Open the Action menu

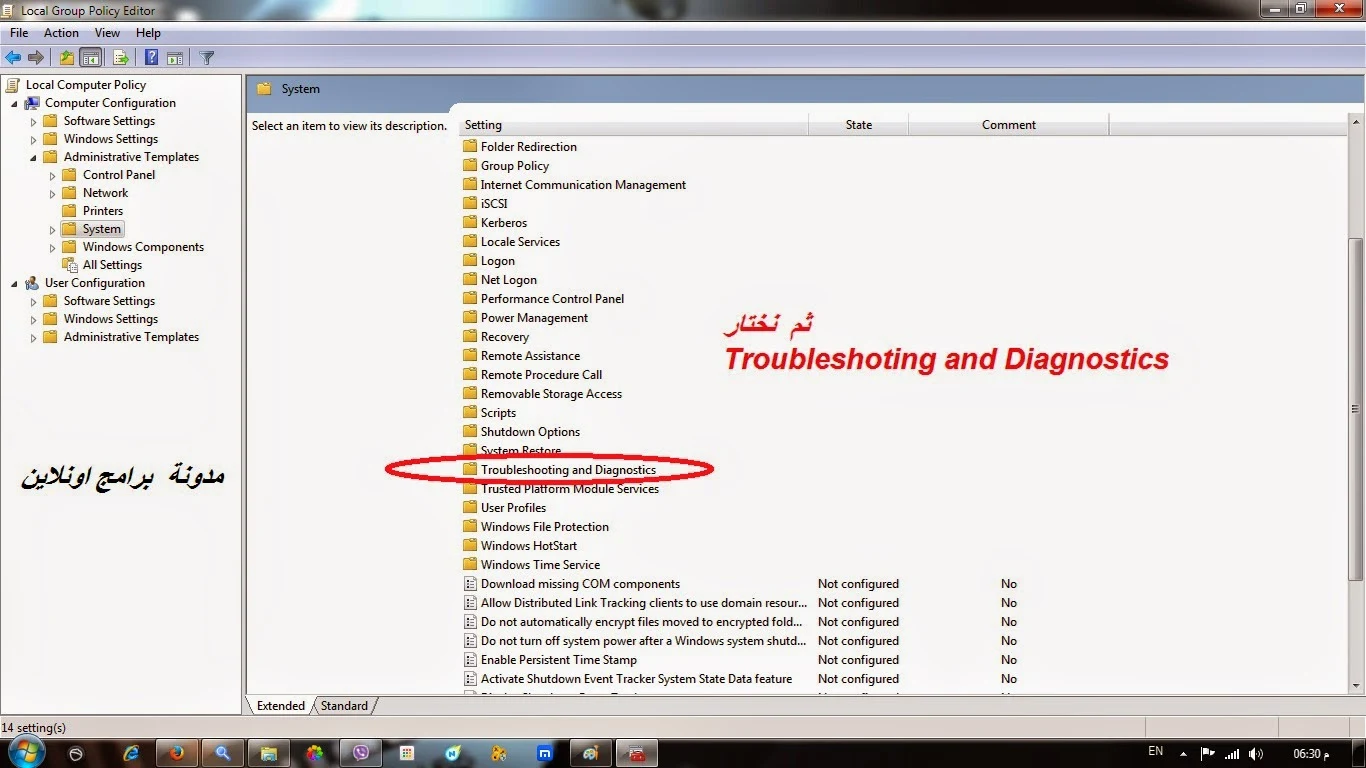pyautogui.click(x=61, y=33)
